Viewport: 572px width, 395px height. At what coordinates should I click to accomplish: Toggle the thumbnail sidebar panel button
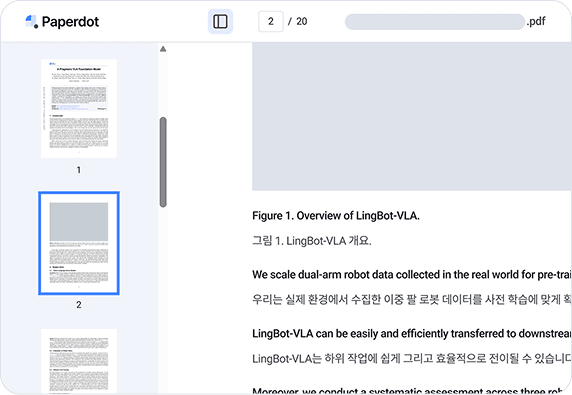tap(220, 22)
